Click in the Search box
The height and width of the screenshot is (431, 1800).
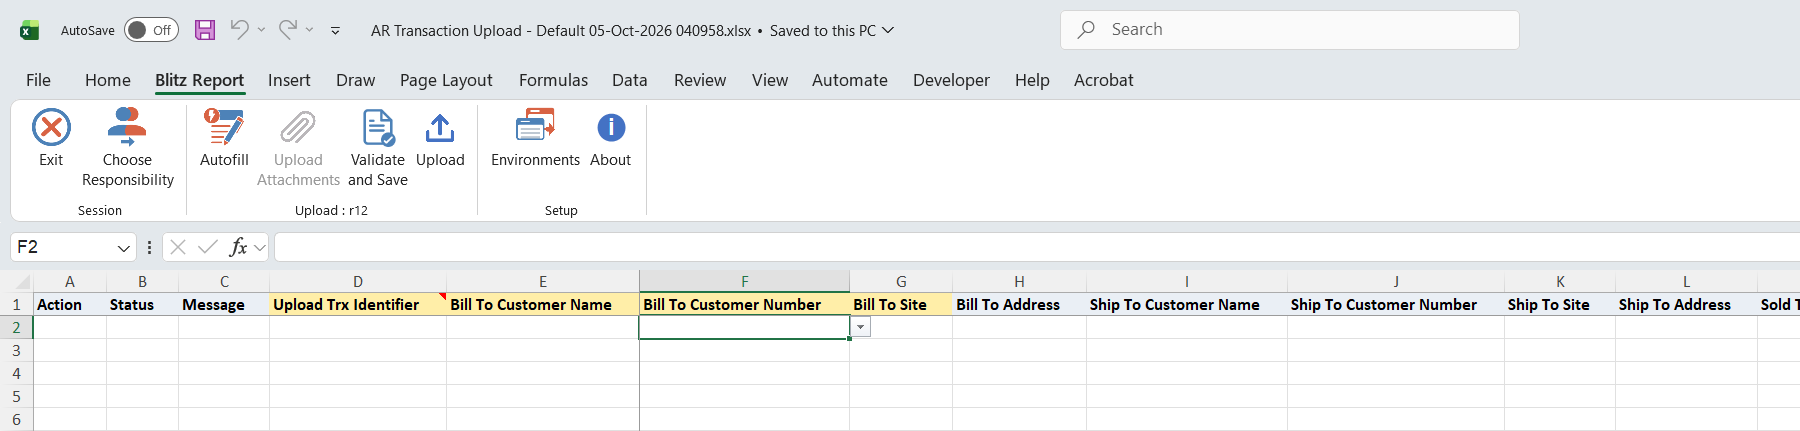coord(1290,30)
